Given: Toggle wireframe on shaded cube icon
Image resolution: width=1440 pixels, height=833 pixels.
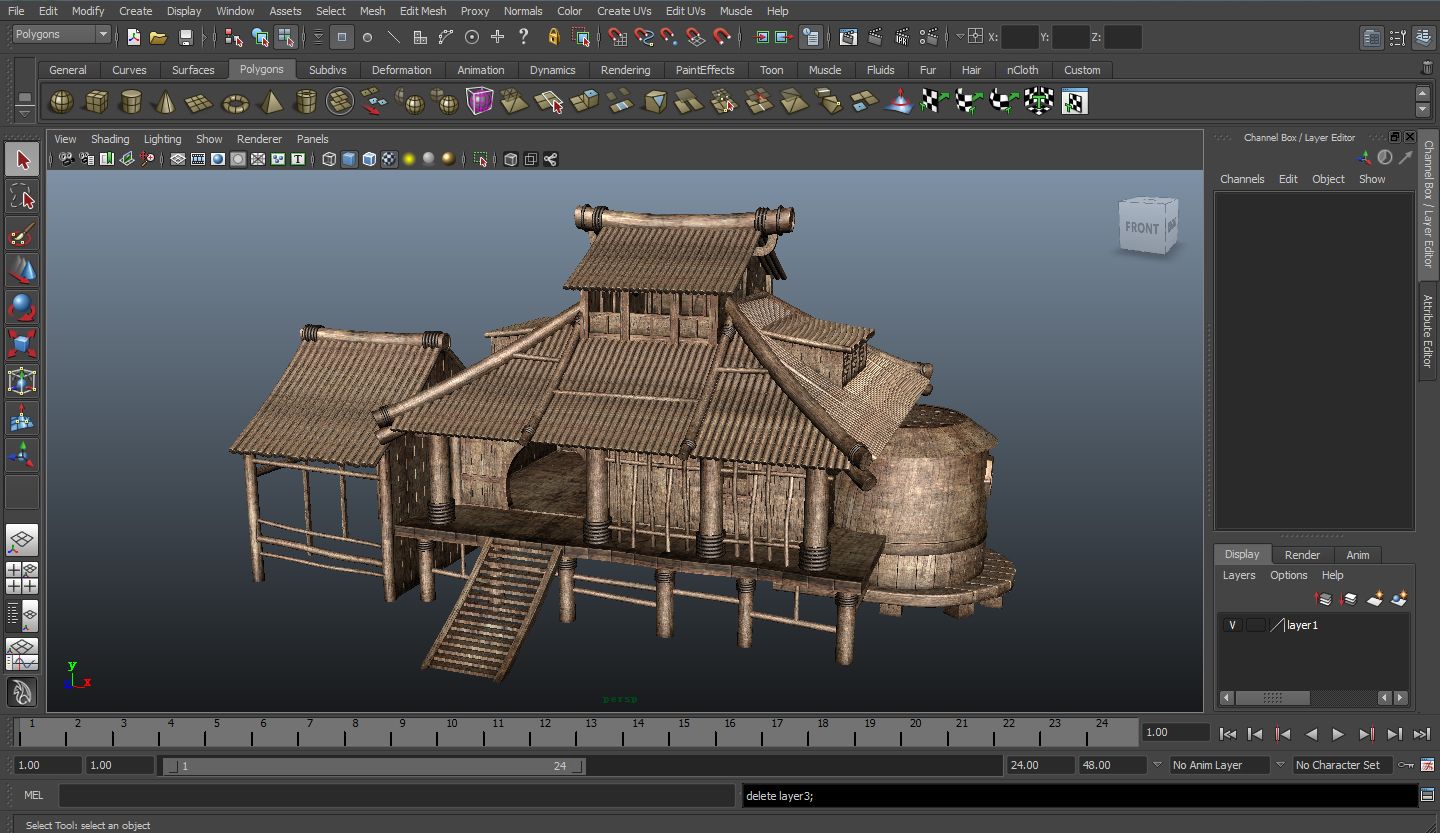Looking at the screenshot, I should coord(369,159).
